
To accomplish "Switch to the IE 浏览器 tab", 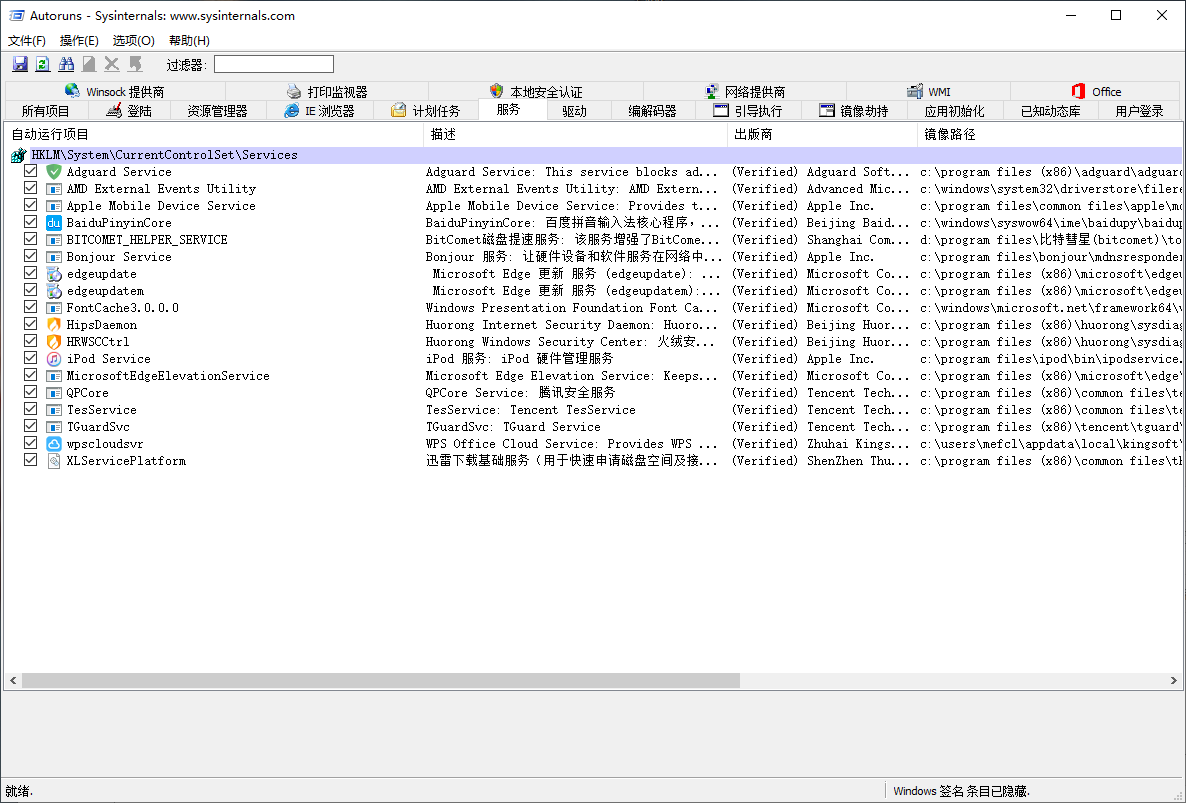I will [x=319, y=111].
